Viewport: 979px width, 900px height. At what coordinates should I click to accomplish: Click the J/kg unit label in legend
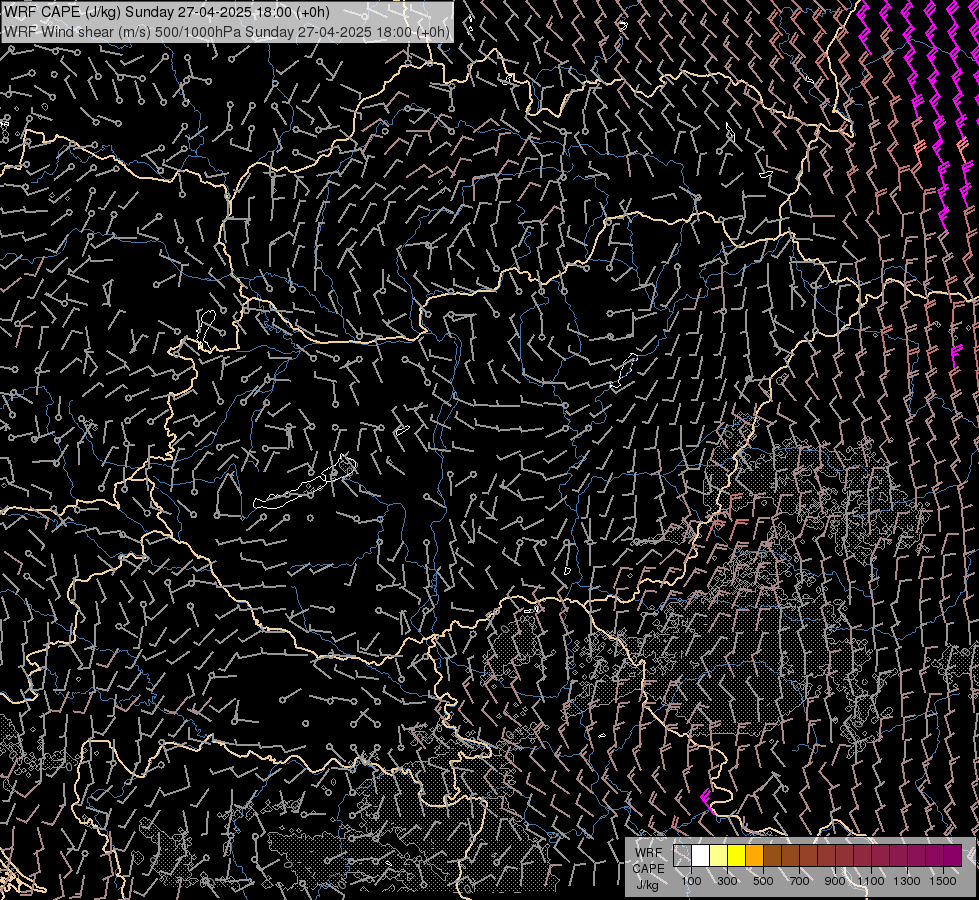pos(648,885)
